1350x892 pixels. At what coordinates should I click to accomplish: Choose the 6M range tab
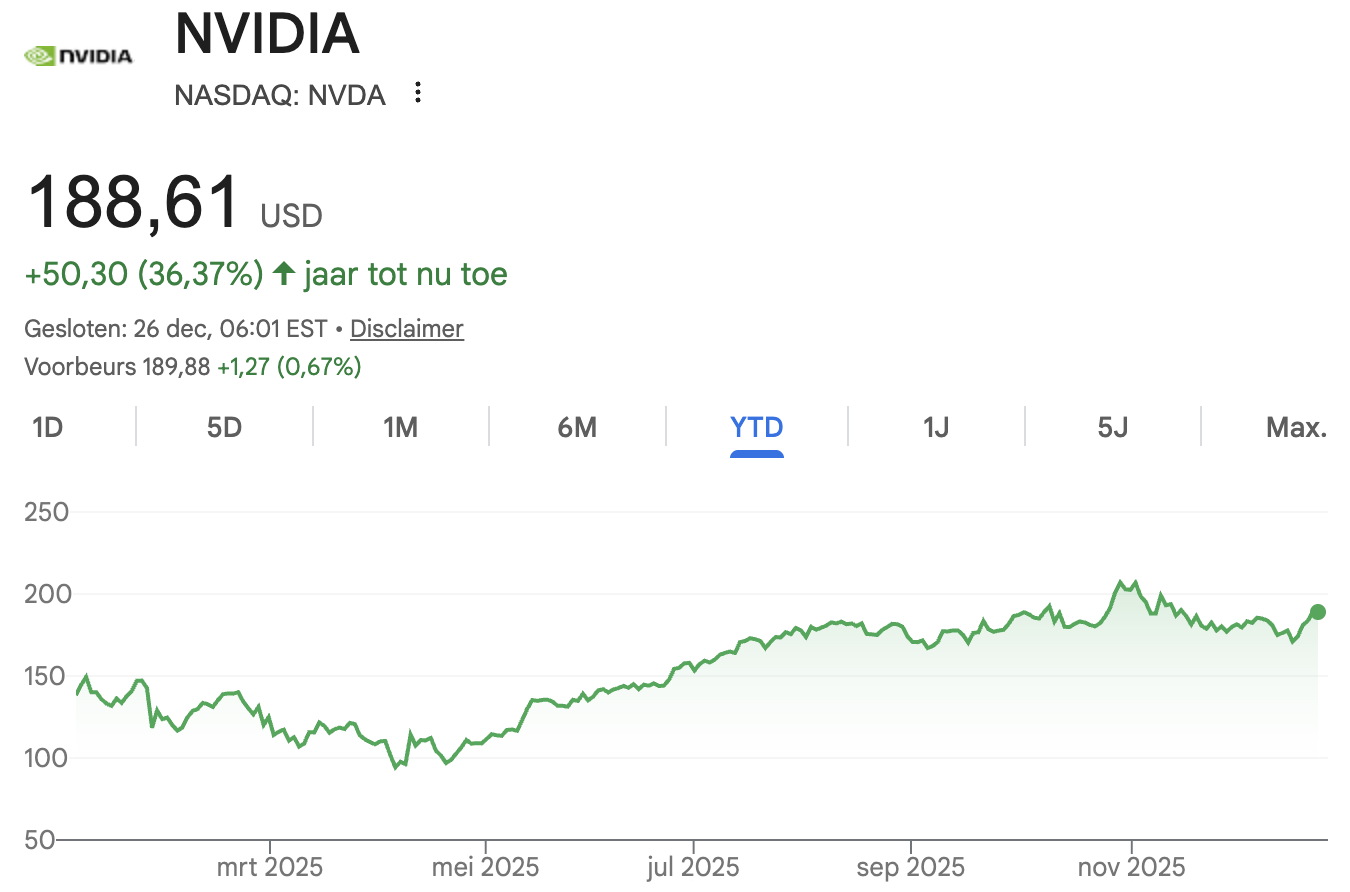577,428
